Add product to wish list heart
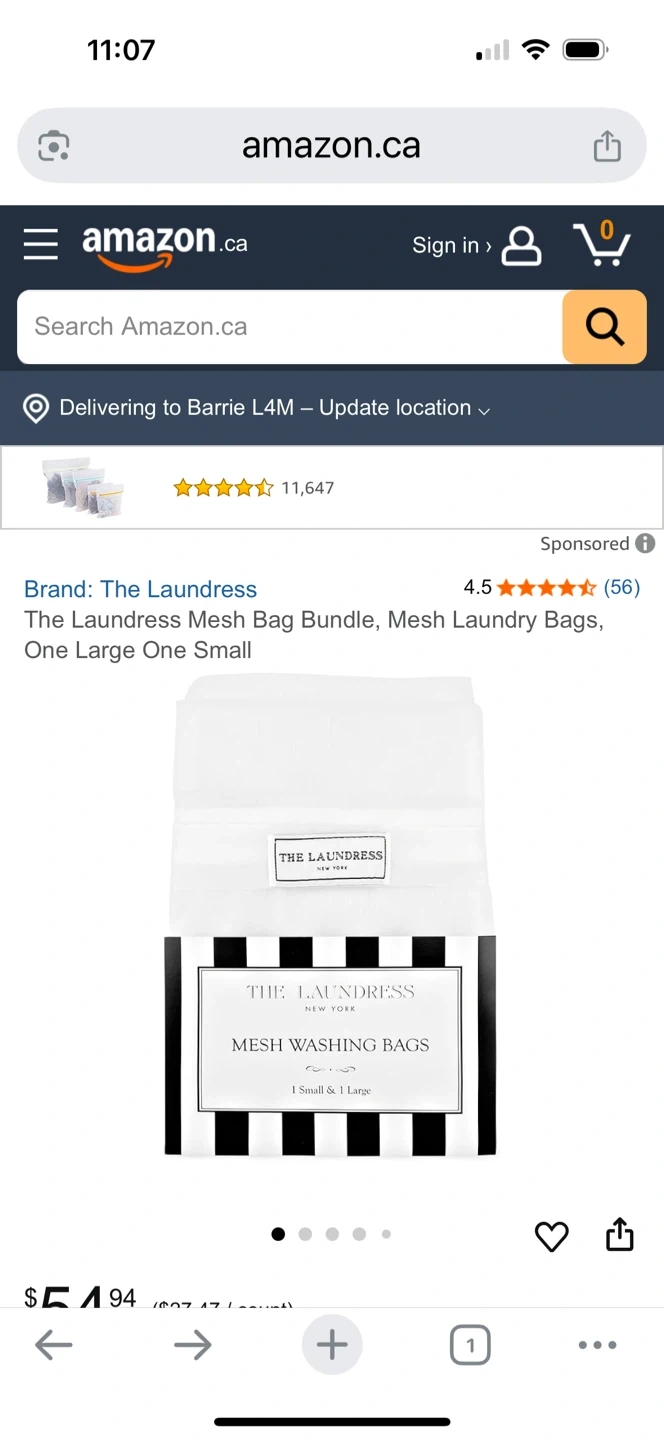This screenshot has width=664, height=1440. click(551, 1237)
